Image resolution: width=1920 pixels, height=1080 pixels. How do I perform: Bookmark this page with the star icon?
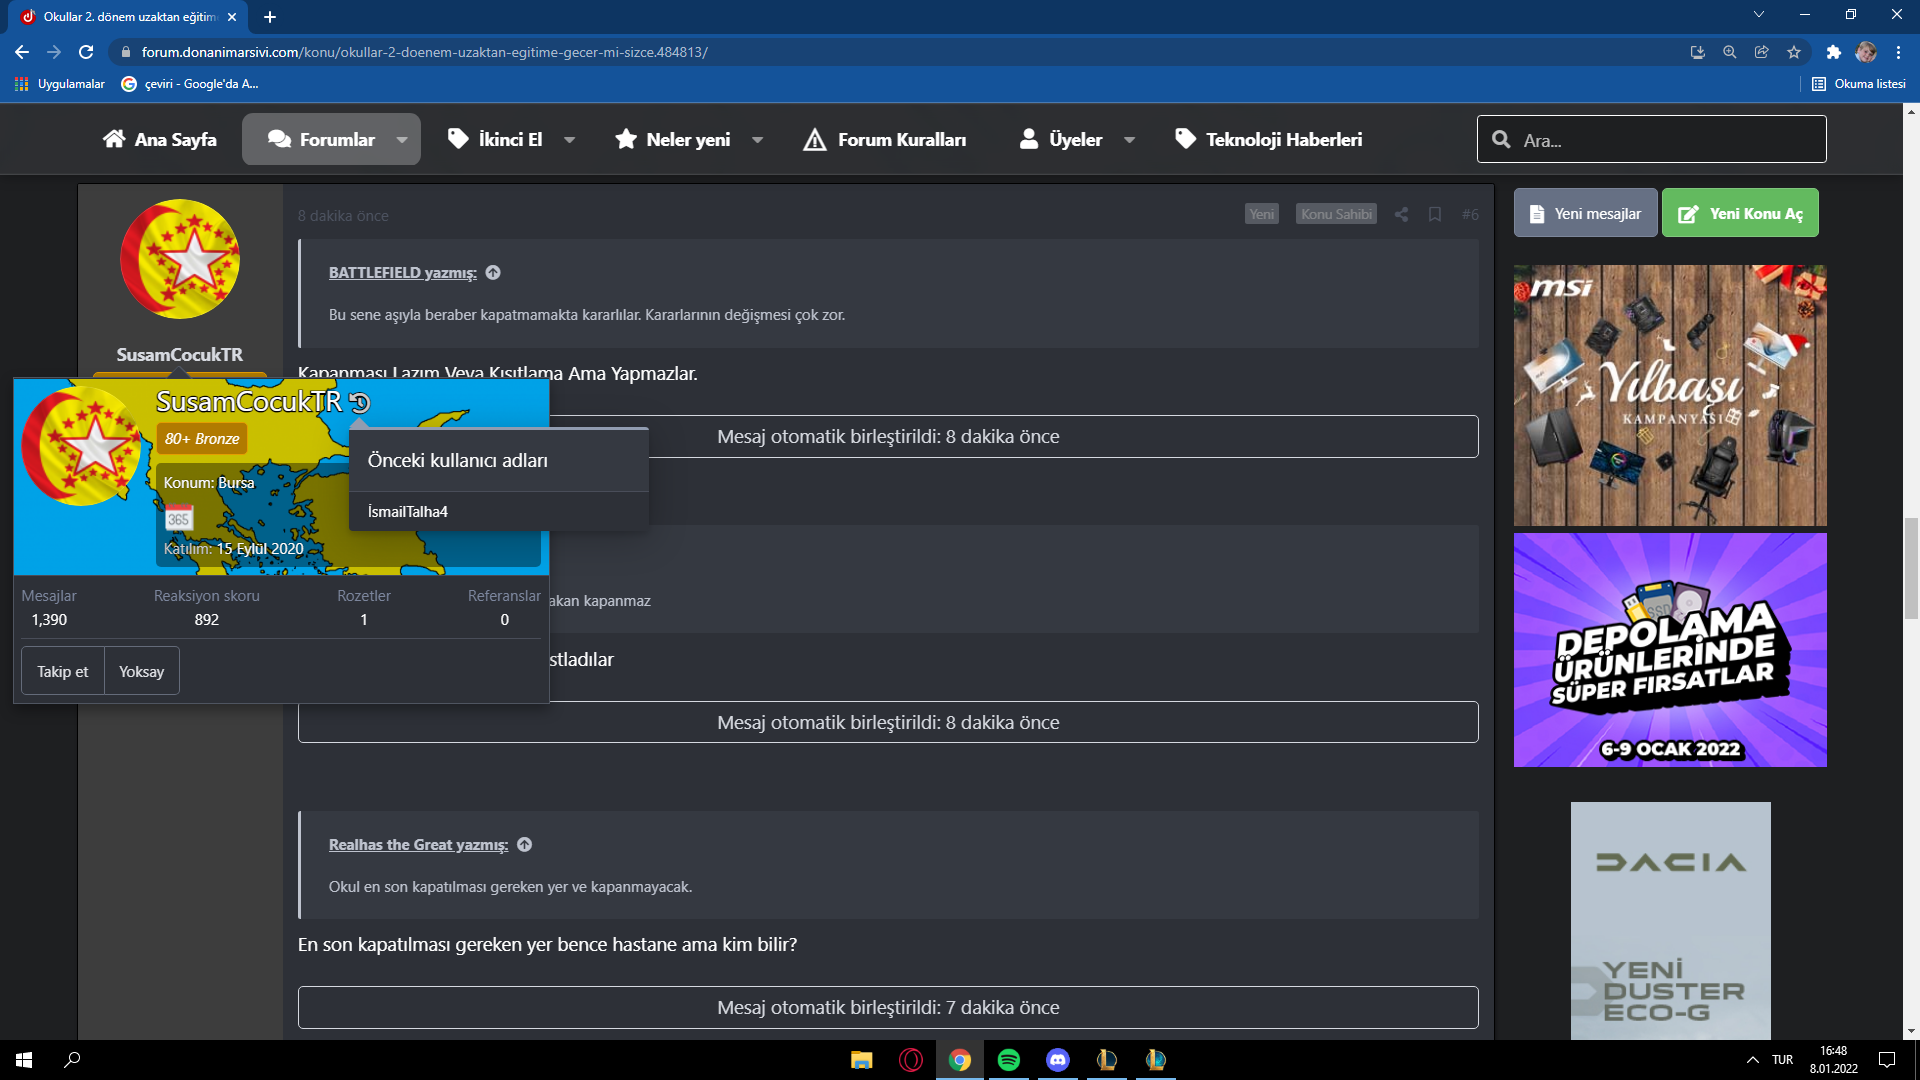pos(1794,52)
